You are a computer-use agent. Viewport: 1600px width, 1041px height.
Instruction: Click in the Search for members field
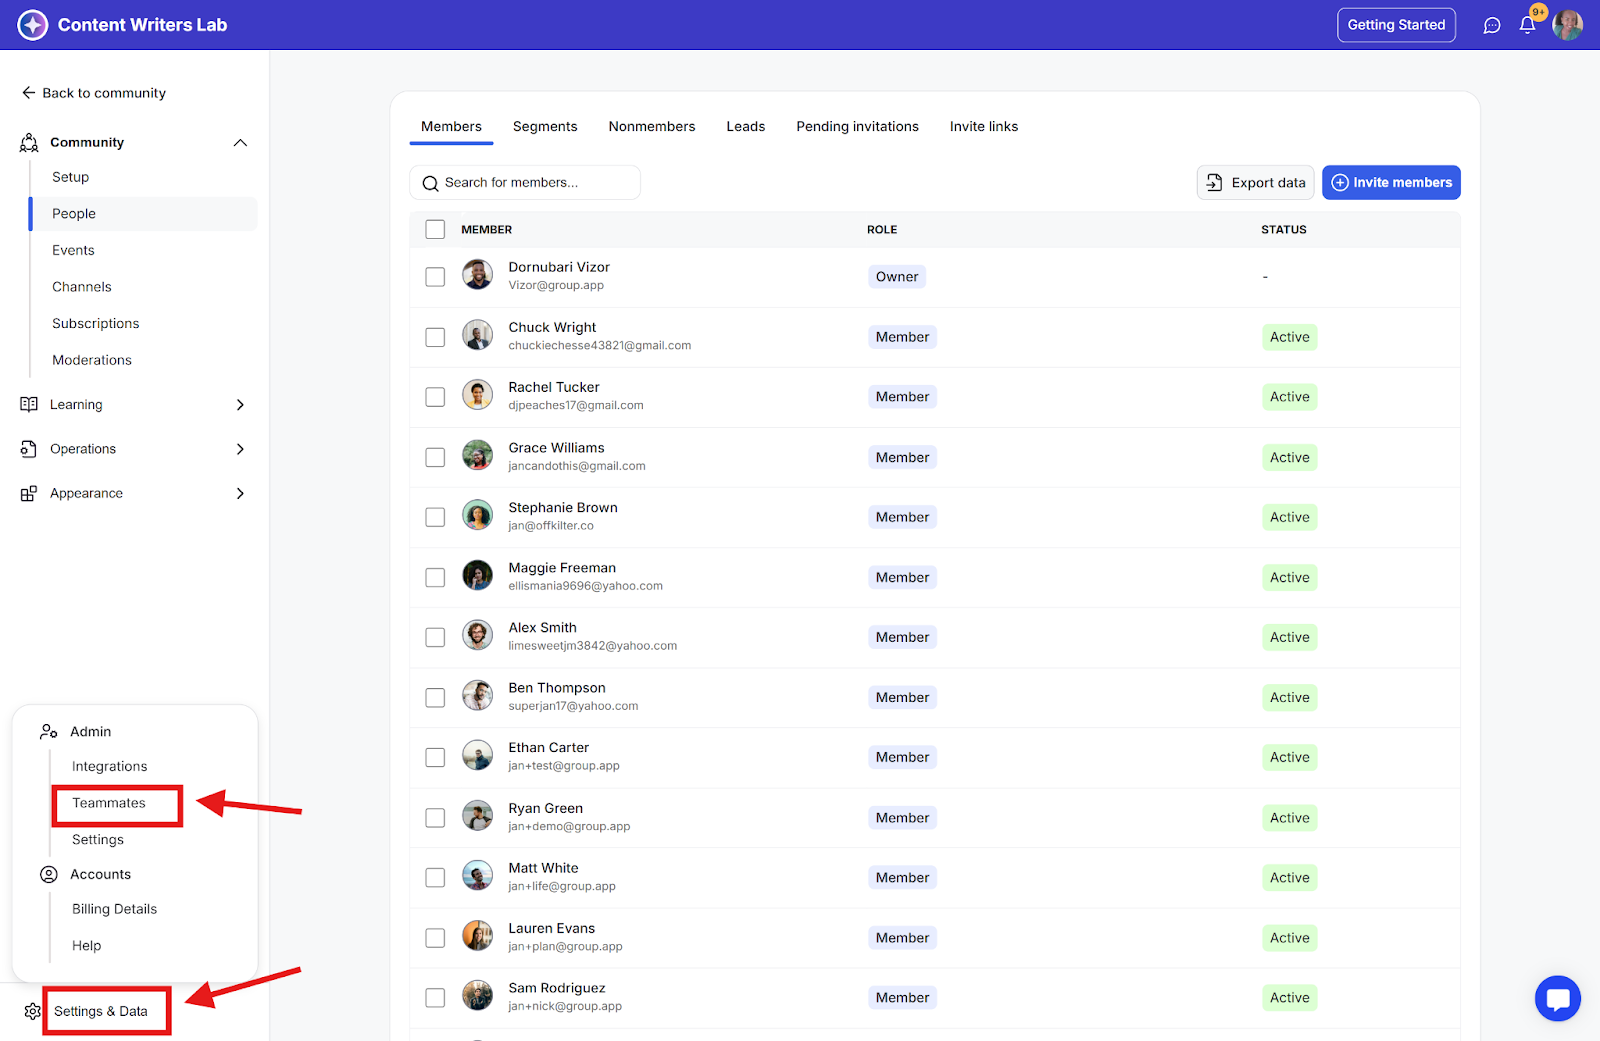point(525,182)
